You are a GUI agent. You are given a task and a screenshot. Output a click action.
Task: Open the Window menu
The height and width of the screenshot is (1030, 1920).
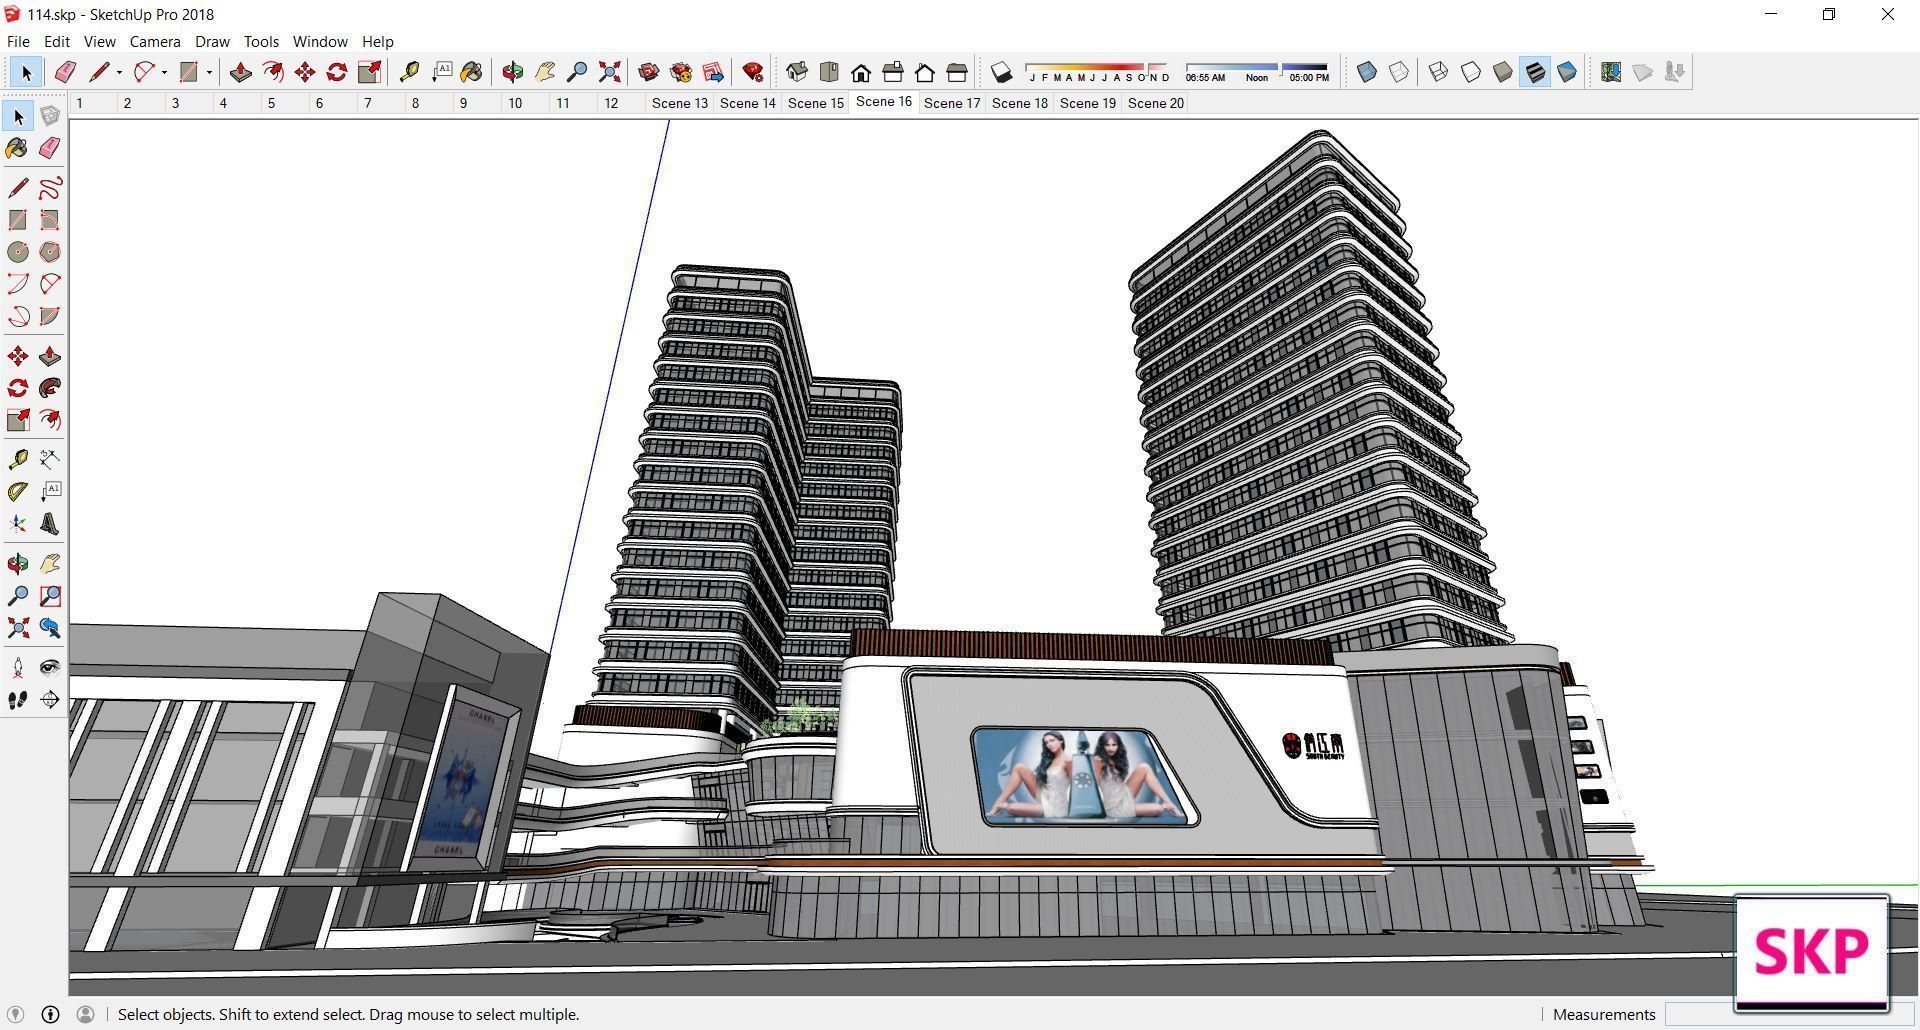pyautogui.click(x=320, y=41)
